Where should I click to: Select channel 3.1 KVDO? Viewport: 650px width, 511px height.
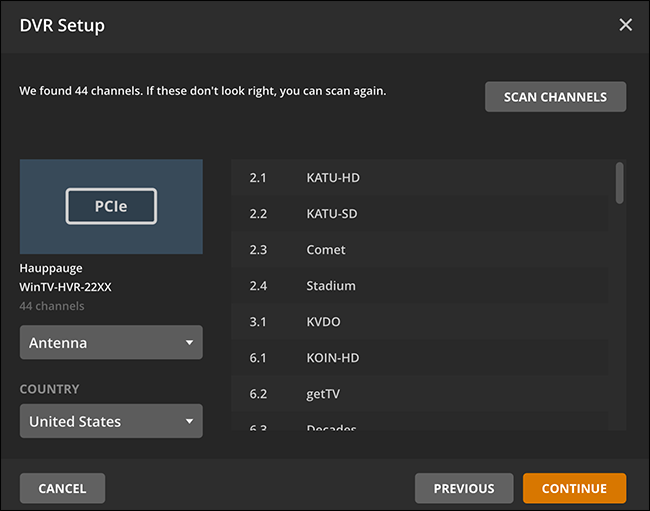[420, 322]
